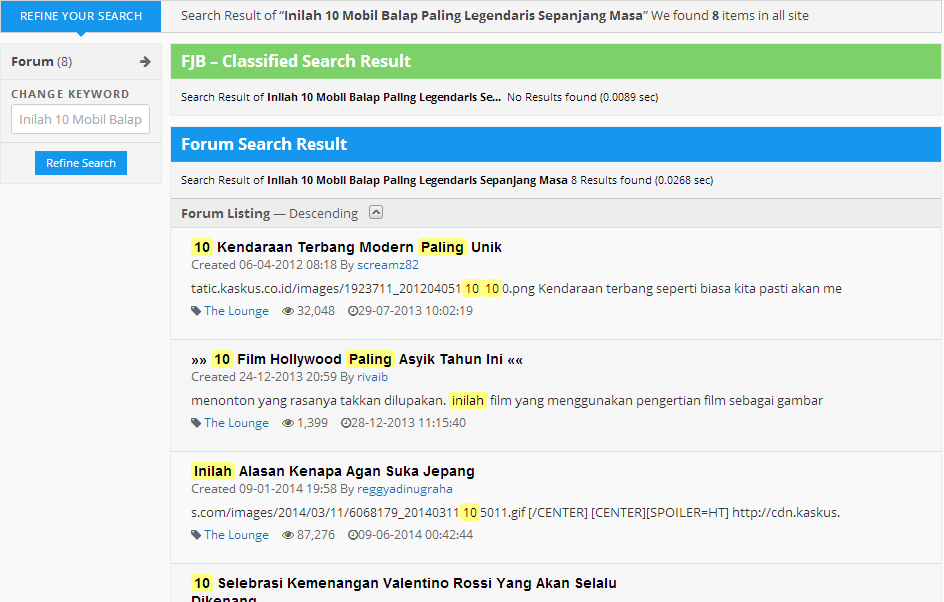Open thread 10 Film Hollywood Paling Asyik Tahun Ini
This screenshot has height=602, width=944.
(x=357, y=359)
